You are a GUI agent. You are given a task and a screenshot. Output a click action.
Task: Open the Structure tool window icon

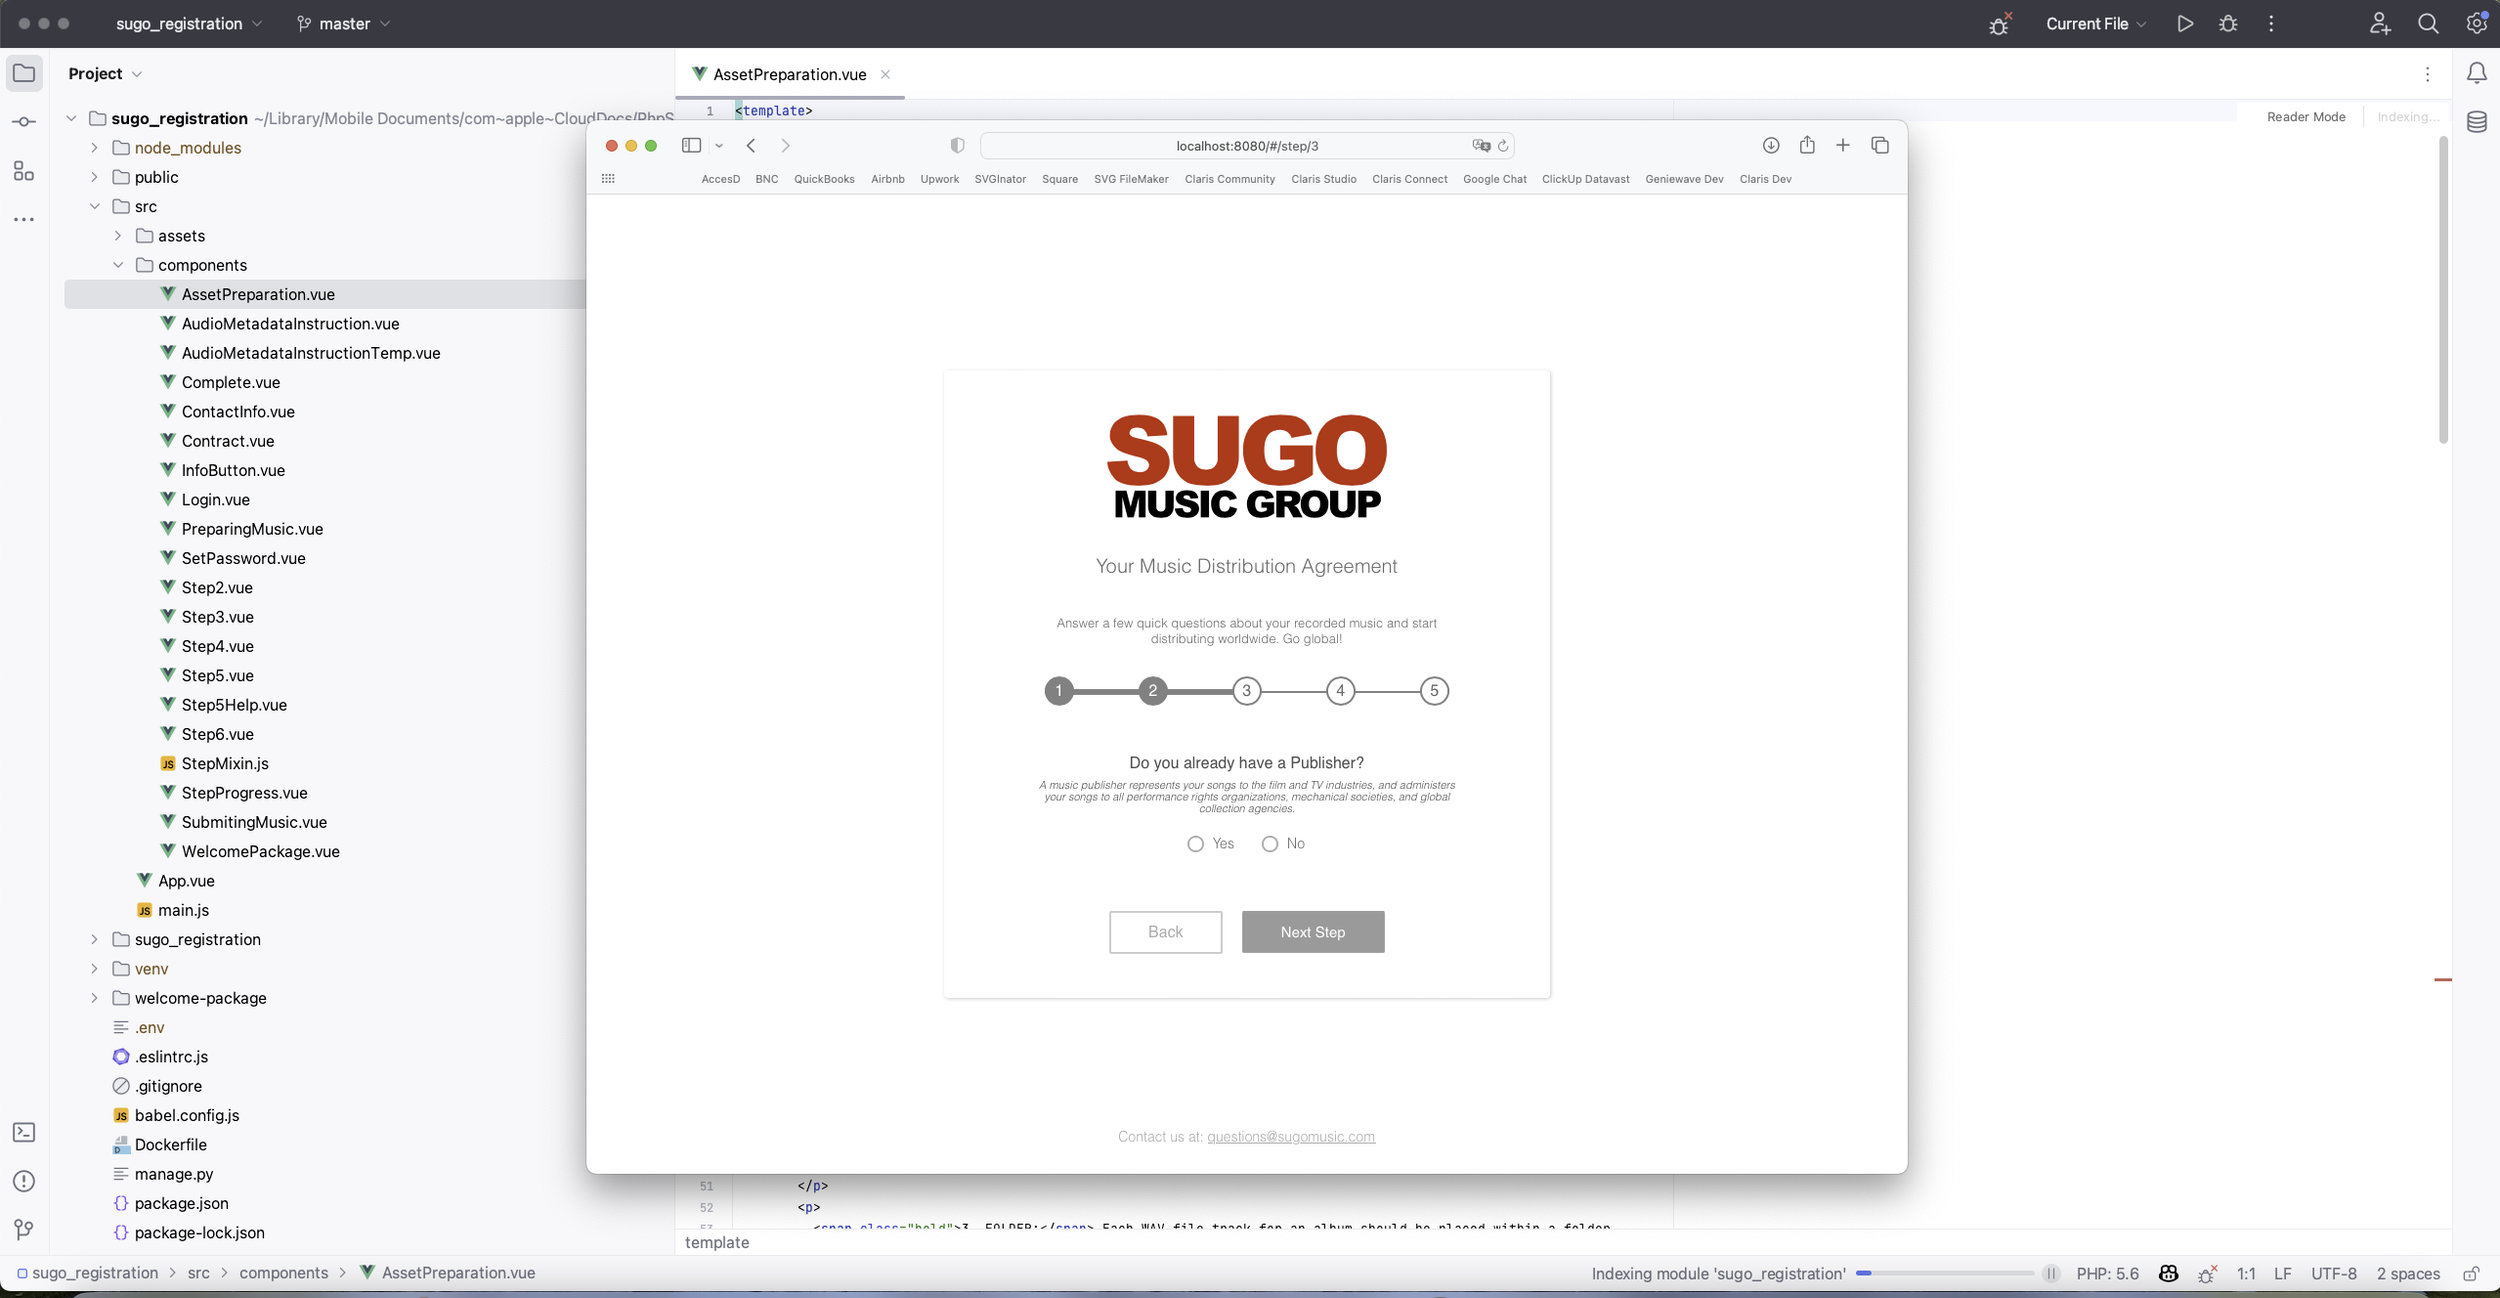pyautogui.click(x=24, y=171)
